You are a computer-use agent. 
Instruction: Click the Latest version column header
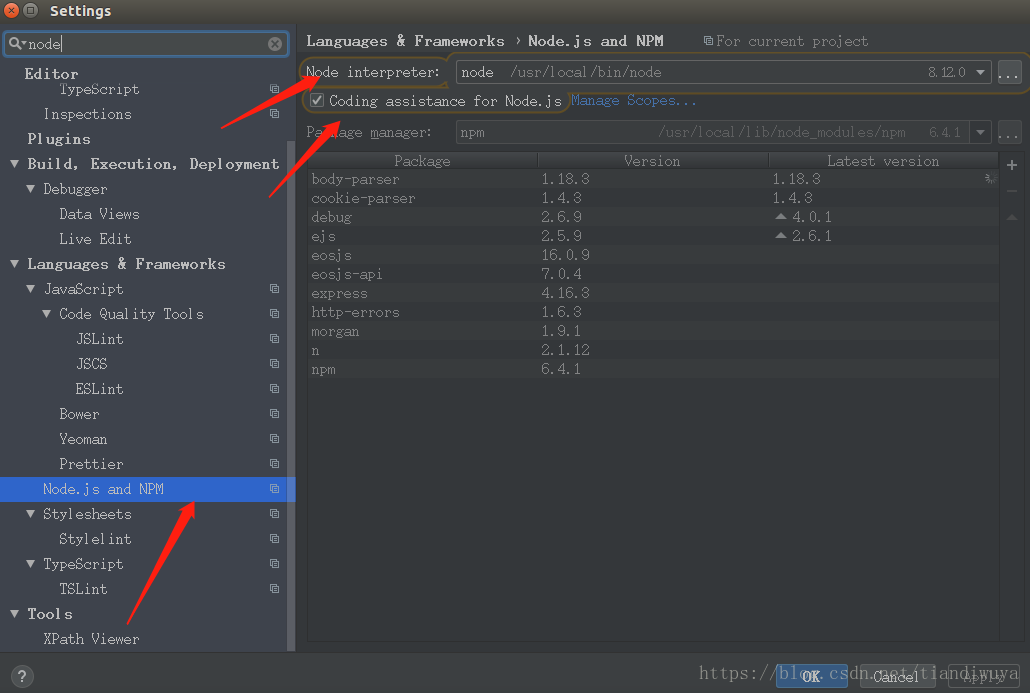(883, 161)
